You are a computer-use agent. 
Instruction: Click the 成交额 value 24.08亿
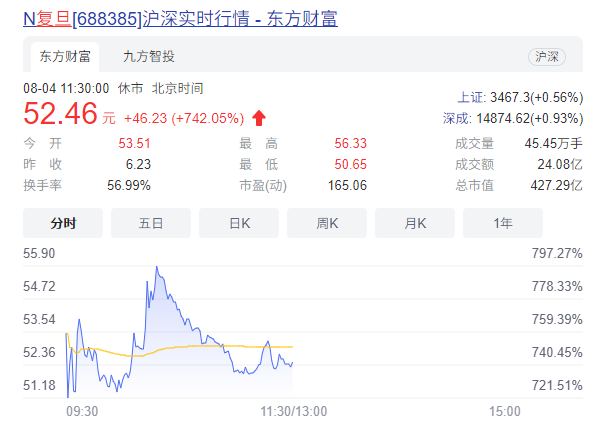point(560,164)
